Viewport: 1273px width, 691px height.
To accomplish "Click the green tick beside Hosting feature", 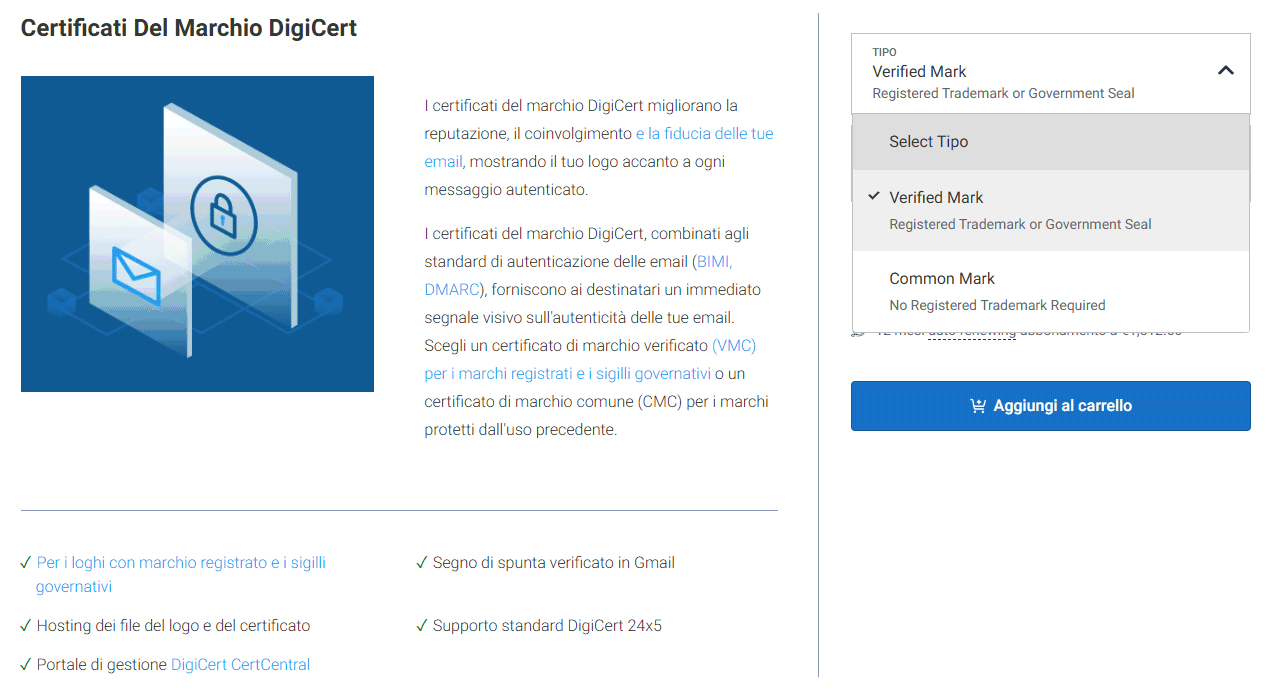I will click(x=26, y=626).
